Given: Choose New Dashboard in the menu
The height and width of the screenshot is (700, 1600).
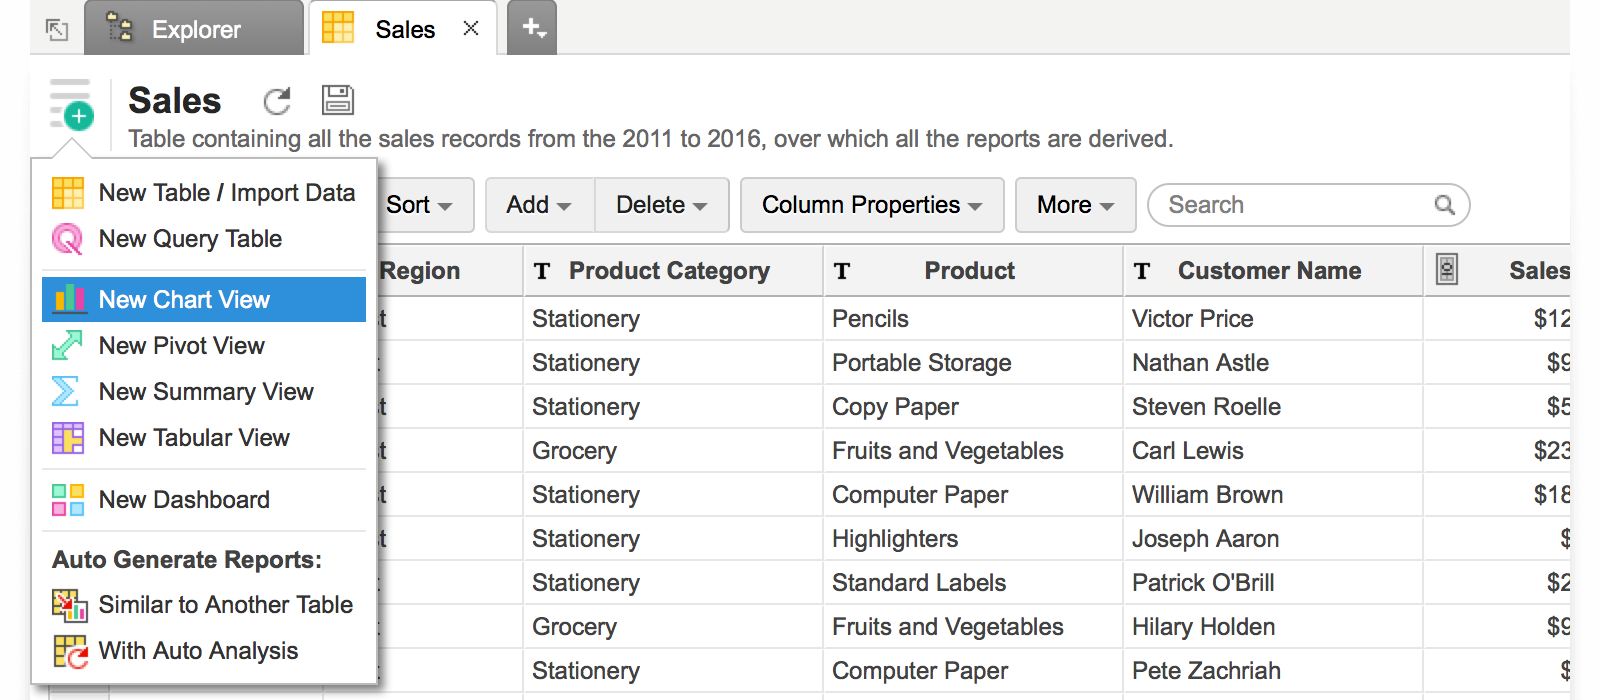Looking at the screenshot, I should point(184,500).
